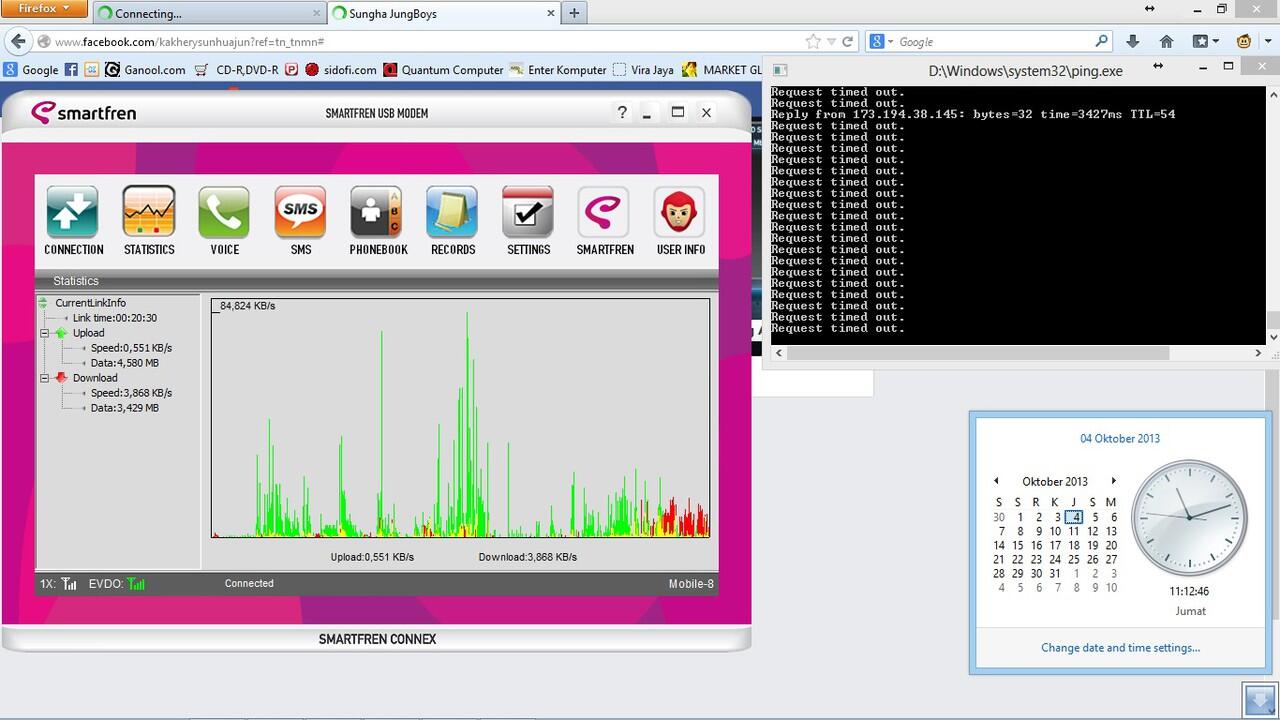Select the Link time:00:20:30 row
The width and height of the screenshot is (1280, 720).
click(114, 318)
